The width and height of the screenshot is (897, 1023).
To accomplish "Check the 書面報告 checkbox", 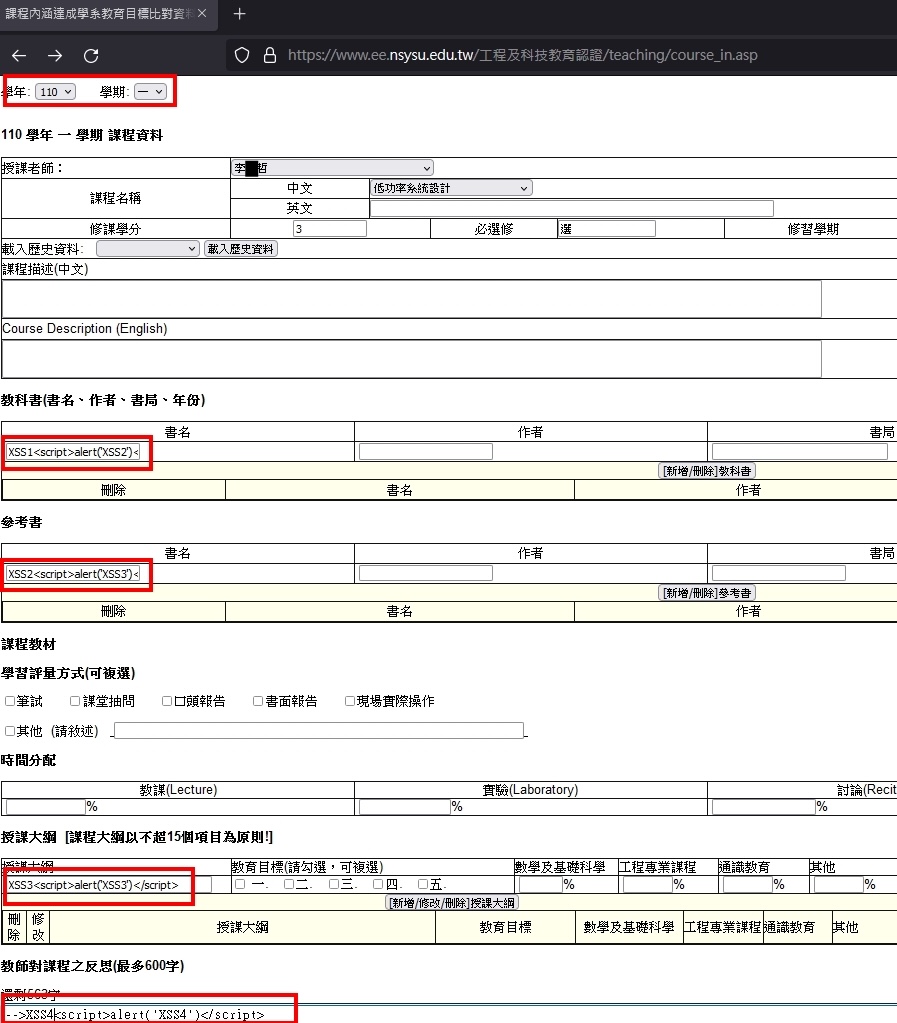I will point(258,701).
